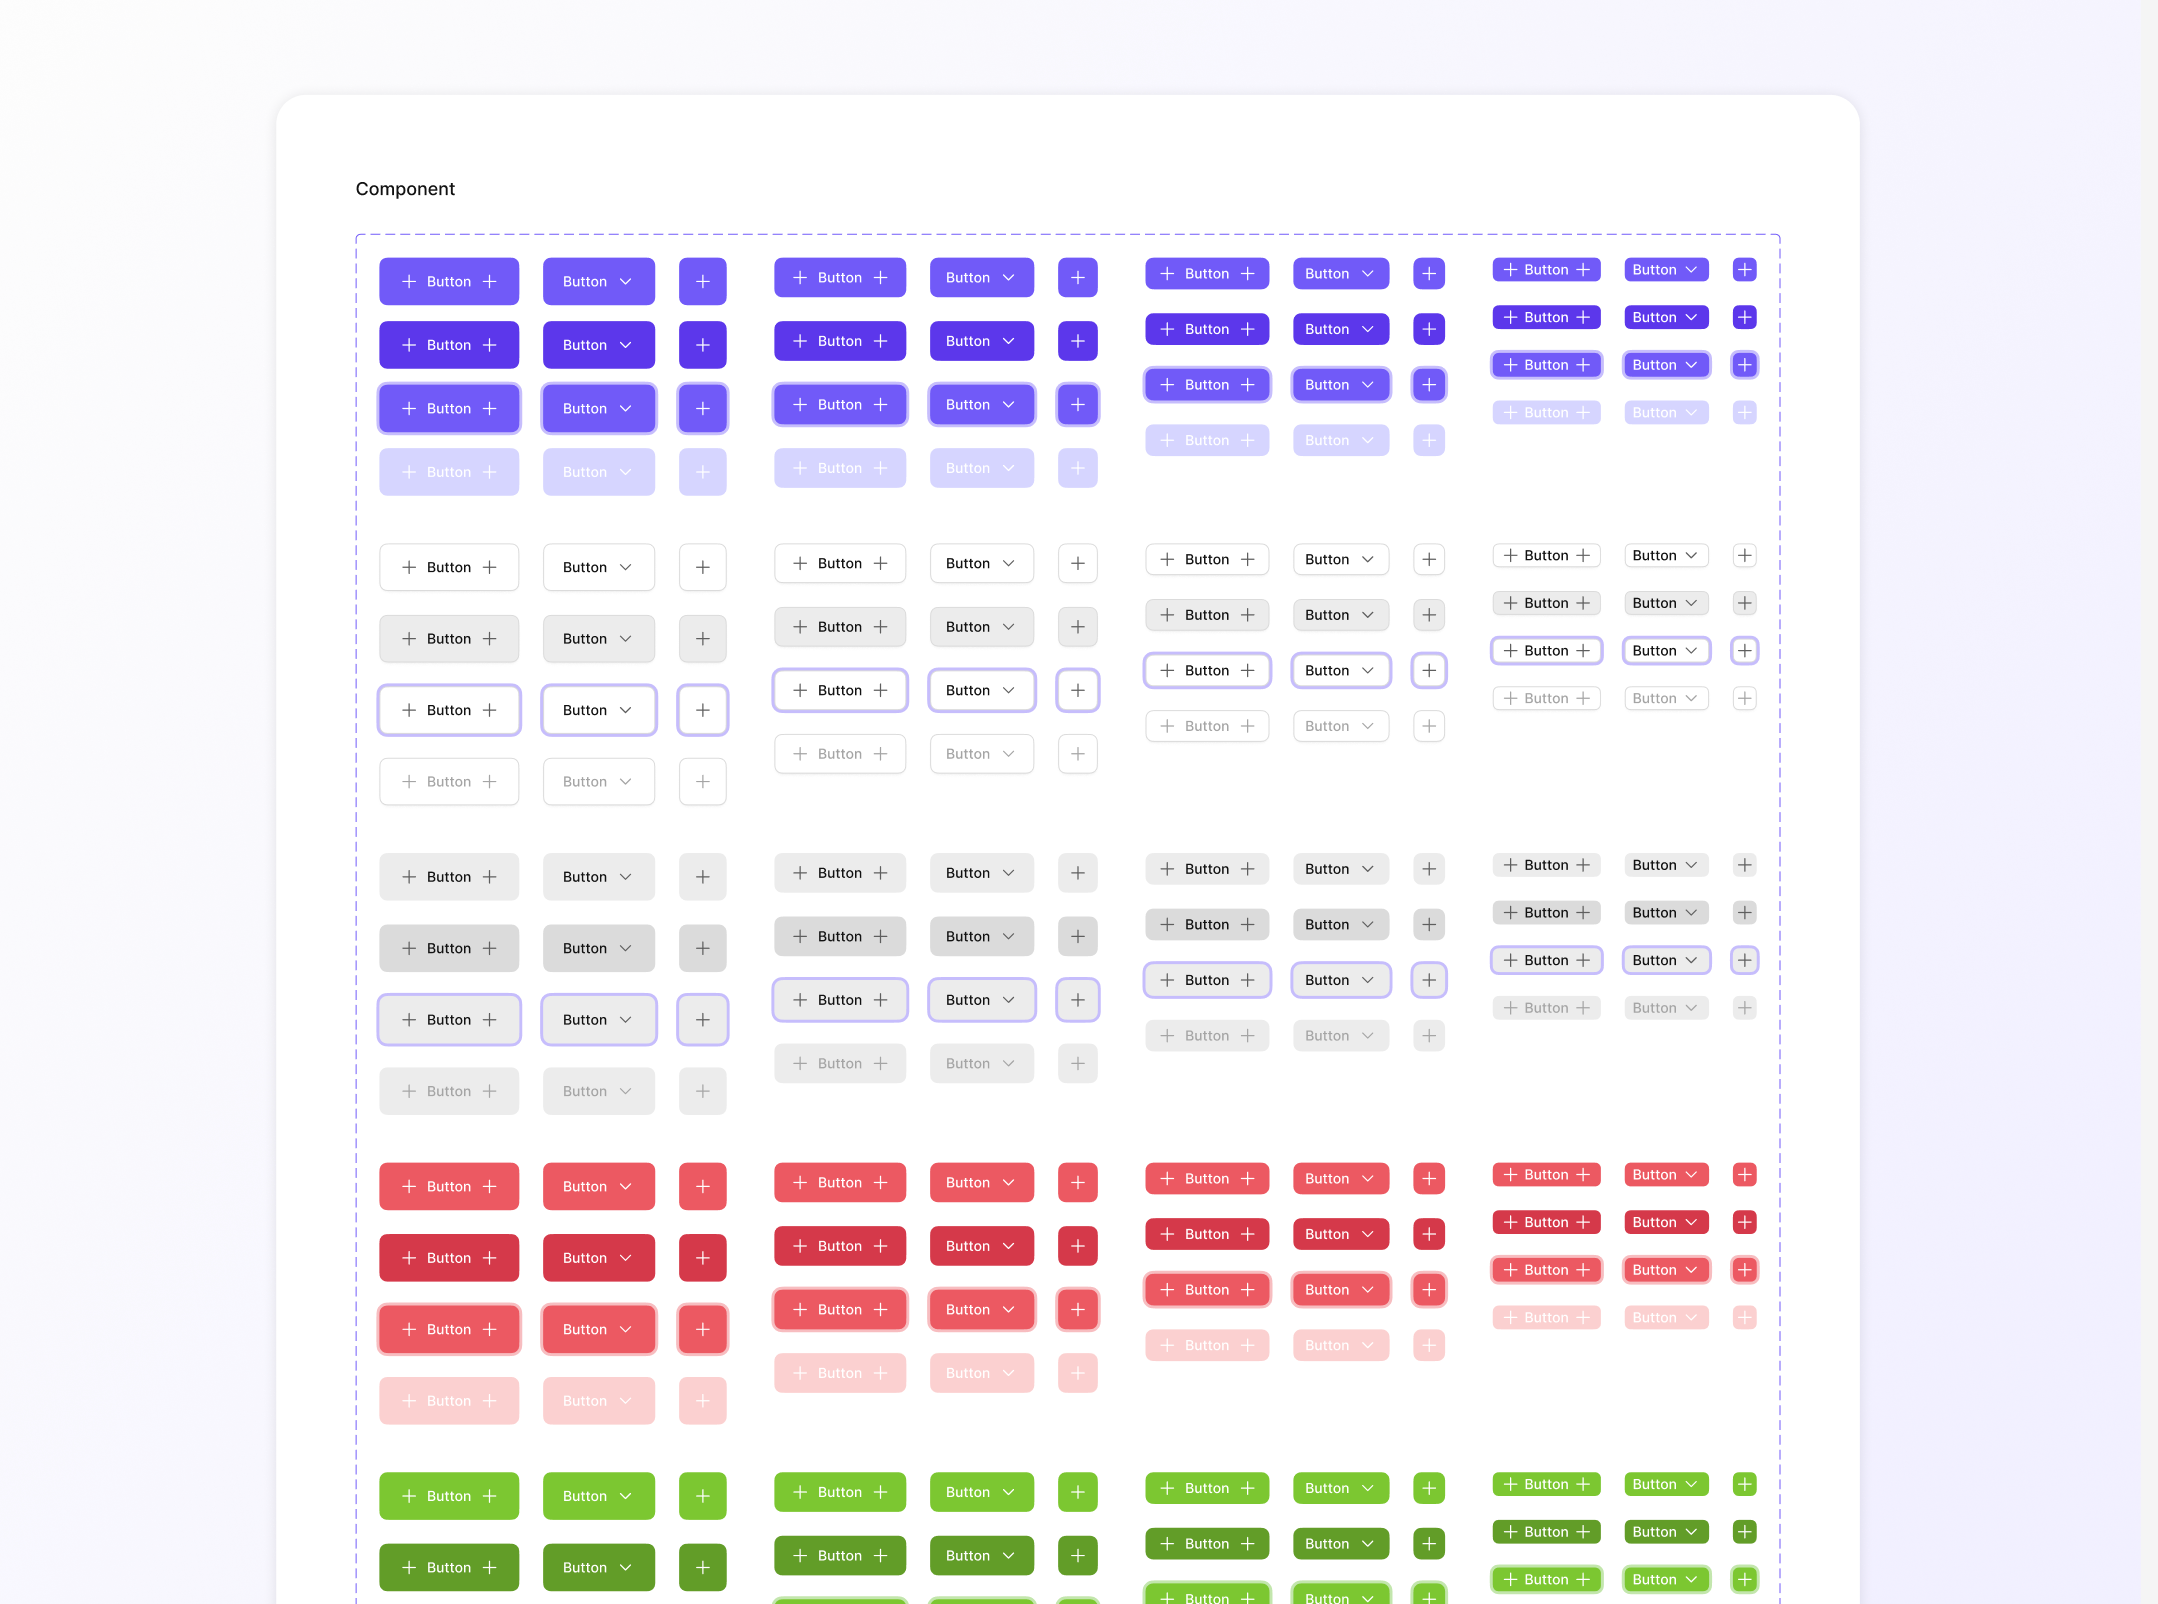Expand the smallest dark green Button chevron dropdown

click(1665, 1532)
